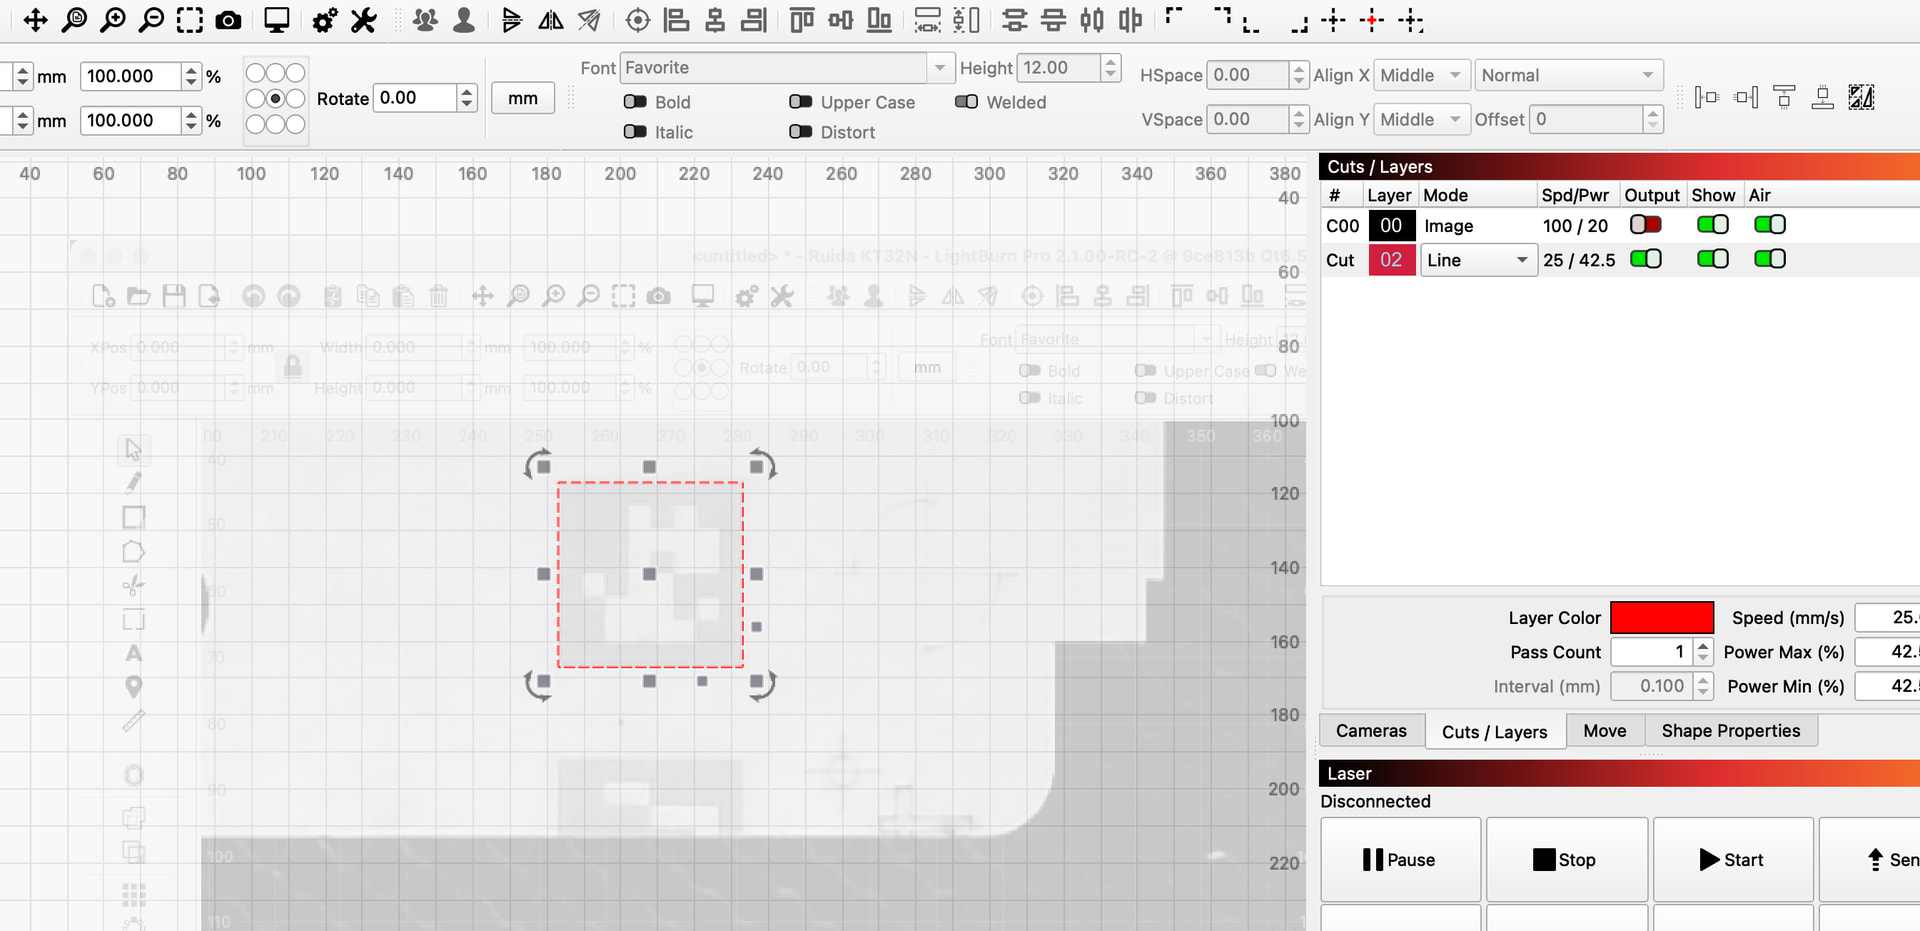Select the Frame Selection dashed-rectangle icon
The width and height of the screenshot is (1920, 931).
[x=189, y=20]
